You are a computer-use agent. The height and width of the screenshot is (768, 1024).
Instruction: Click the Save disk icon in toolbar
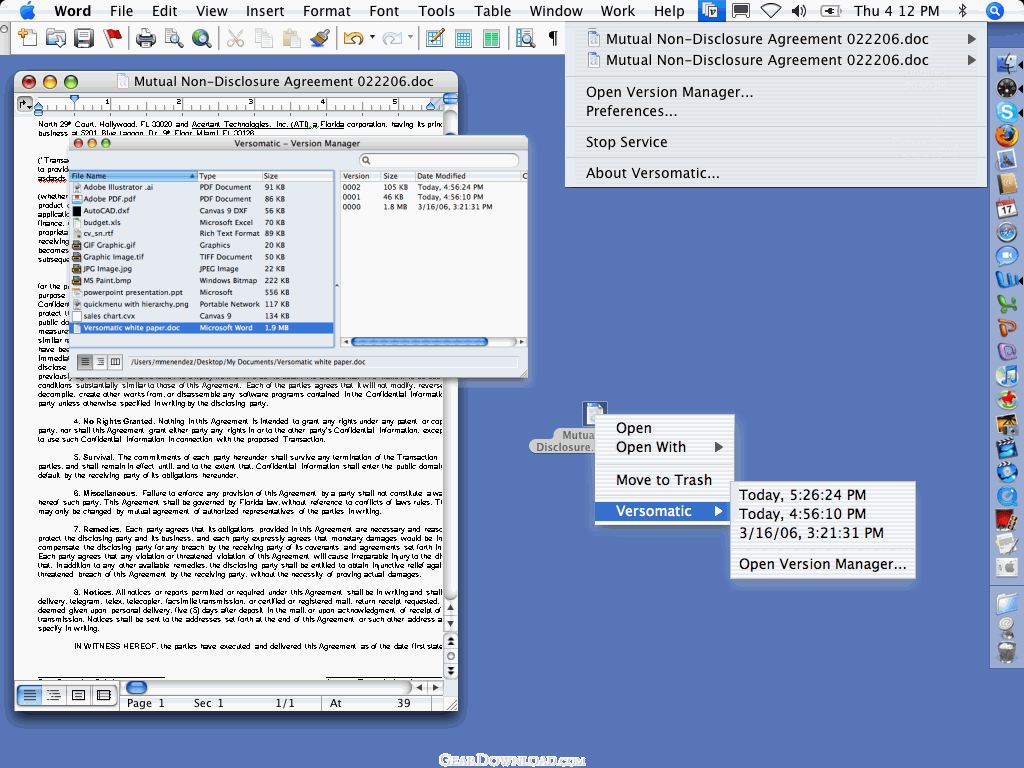(x=84, y=39)
